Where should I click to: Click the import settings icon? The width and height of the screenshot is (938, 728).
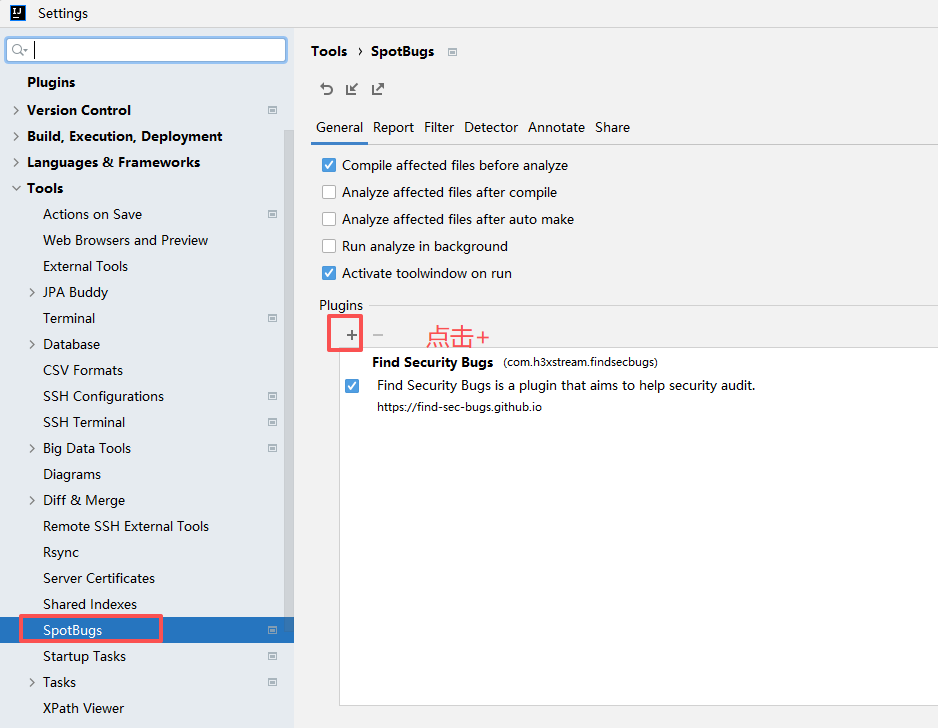tap(352, 89)
